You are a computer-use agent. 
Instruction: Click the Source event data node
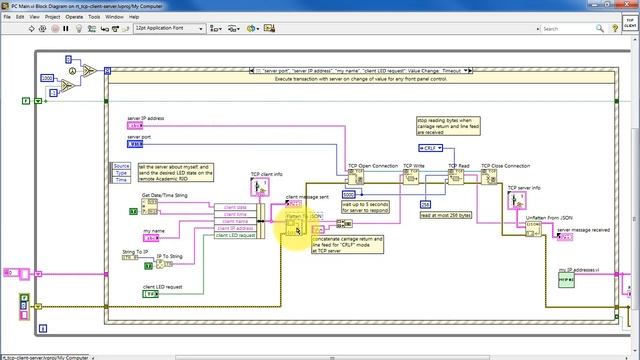121,166
